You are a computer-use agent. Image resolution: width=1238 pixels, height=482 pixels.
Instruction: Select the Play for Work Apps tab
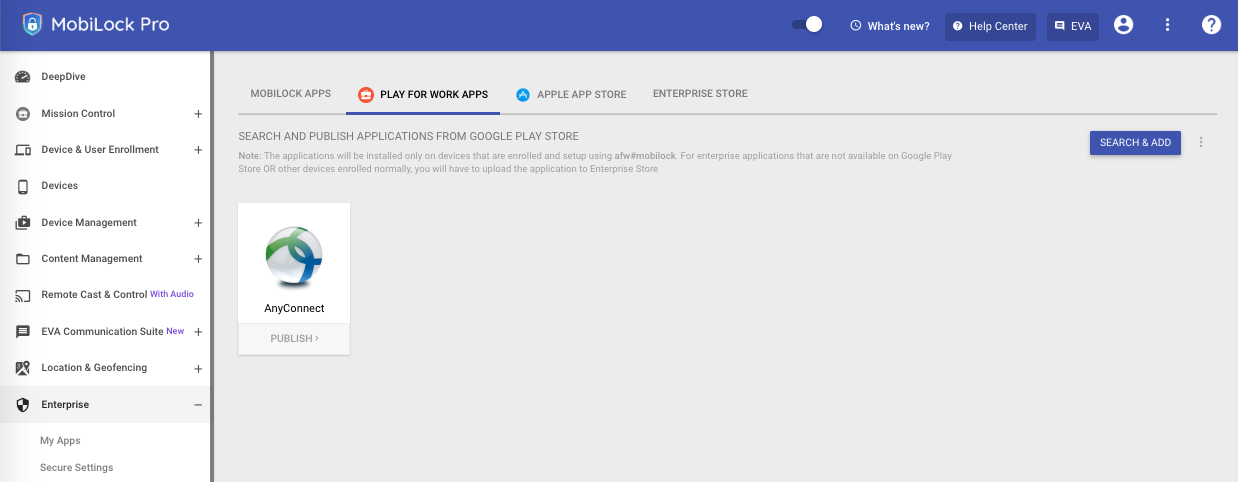(423, 95)
